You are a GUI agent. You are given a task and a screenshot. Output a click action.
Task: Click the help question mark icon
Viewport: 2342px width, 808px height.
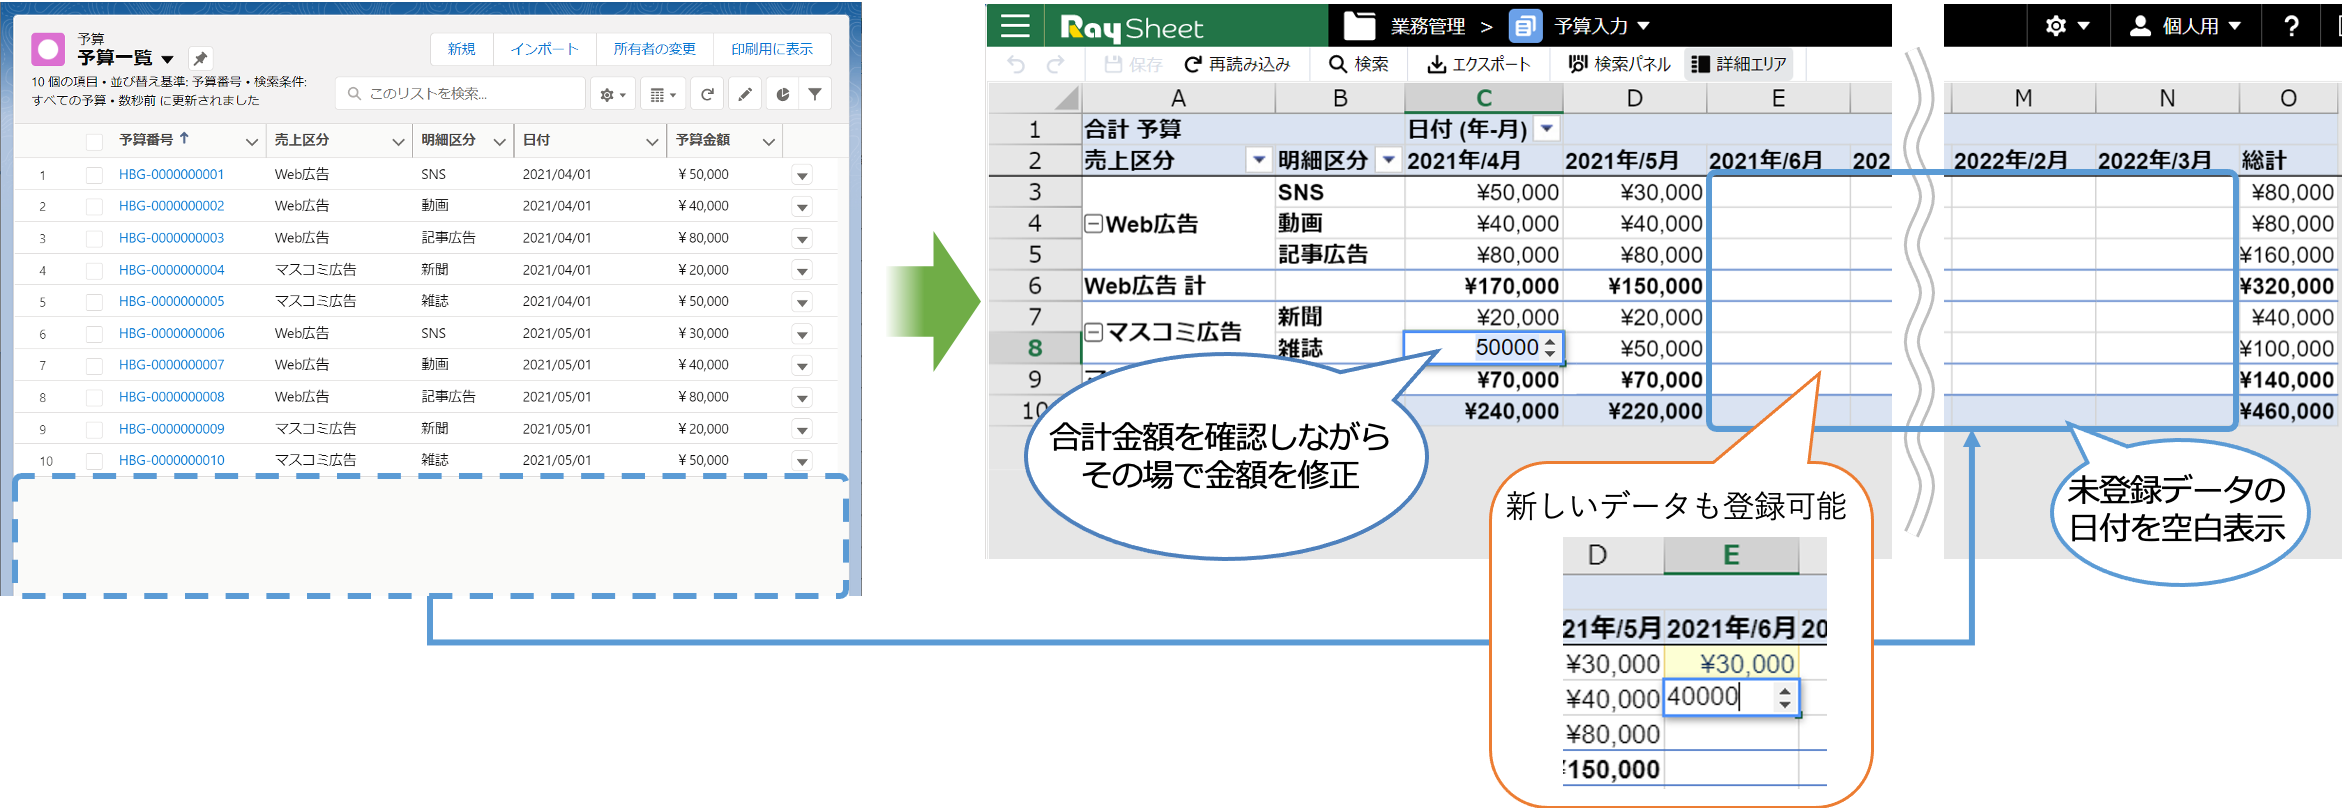(2291, 26)
